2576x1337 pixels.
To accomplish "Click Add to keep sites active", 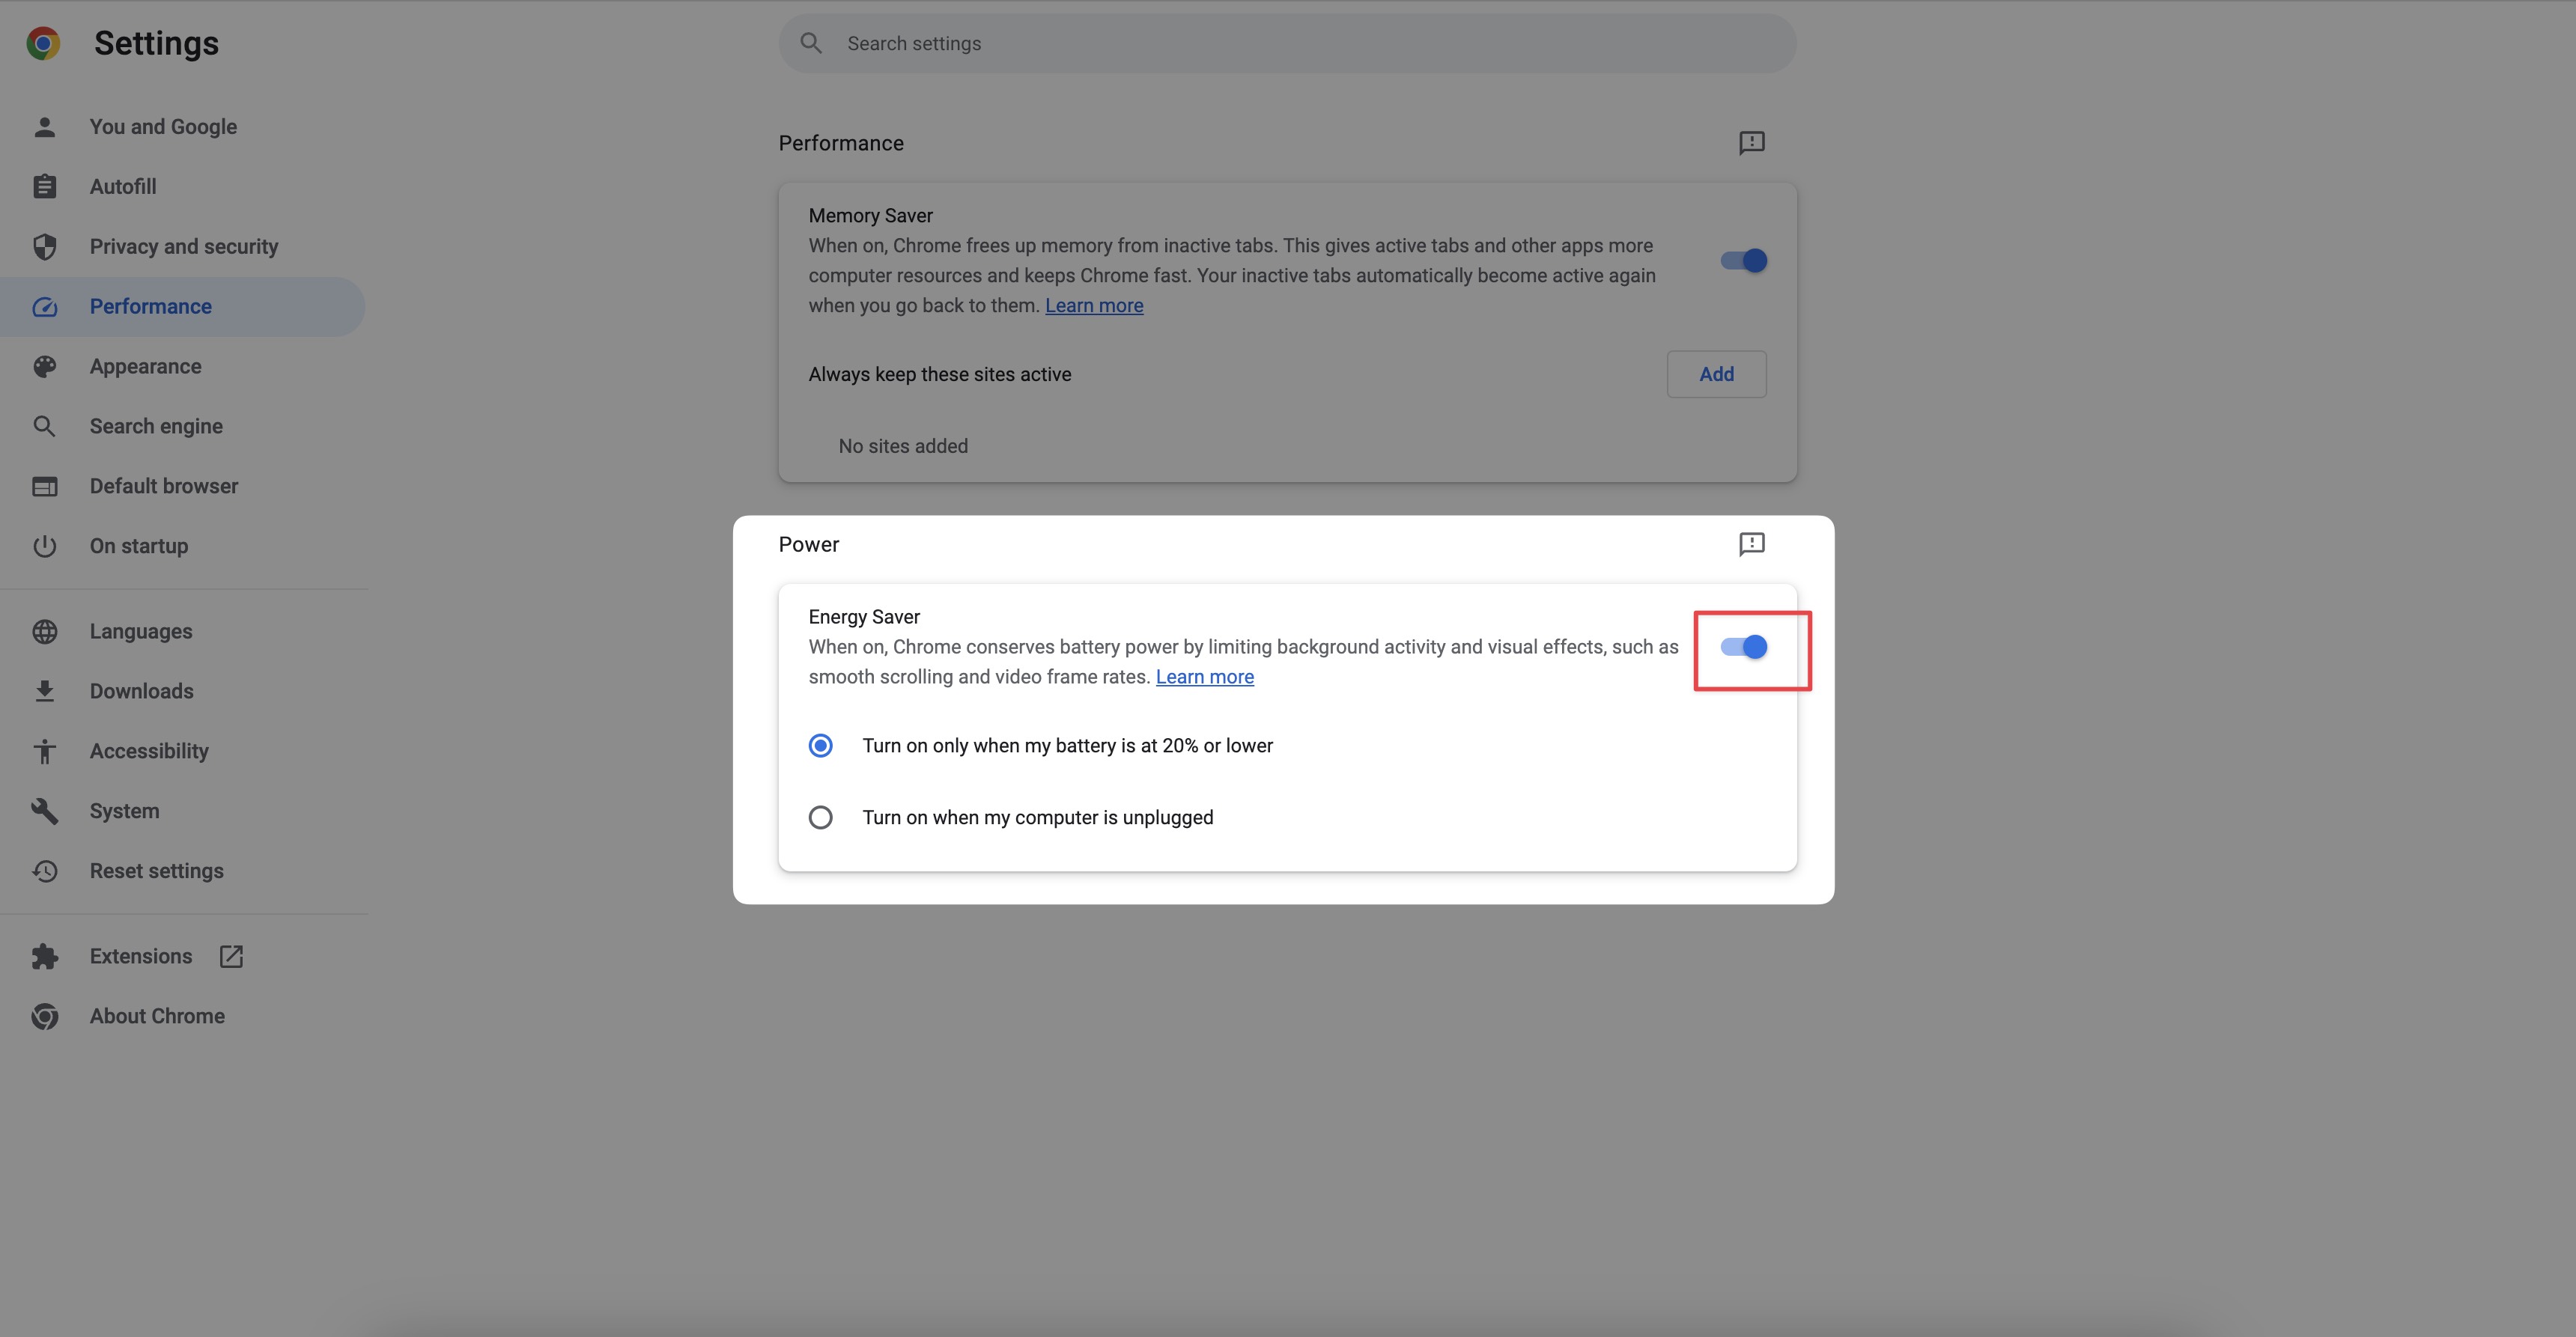I will point(1716,374).
